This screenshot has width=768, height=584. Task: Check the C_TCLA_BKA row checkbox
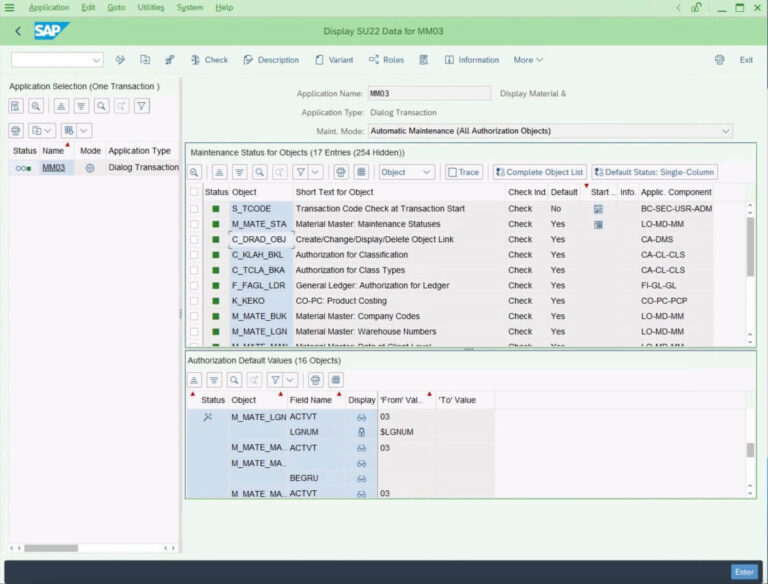coord(194,270)
